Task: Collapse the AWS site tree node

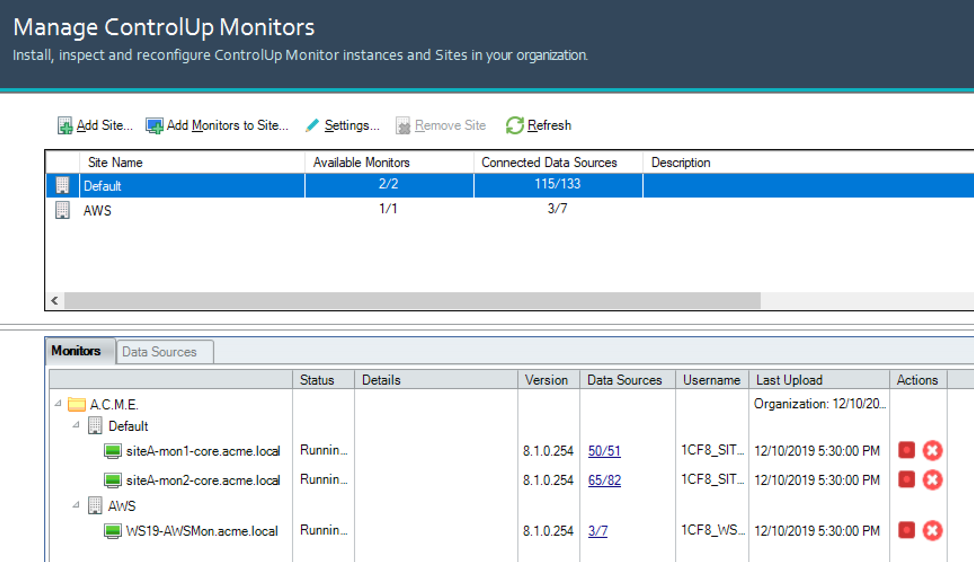Action: point(76,505)
